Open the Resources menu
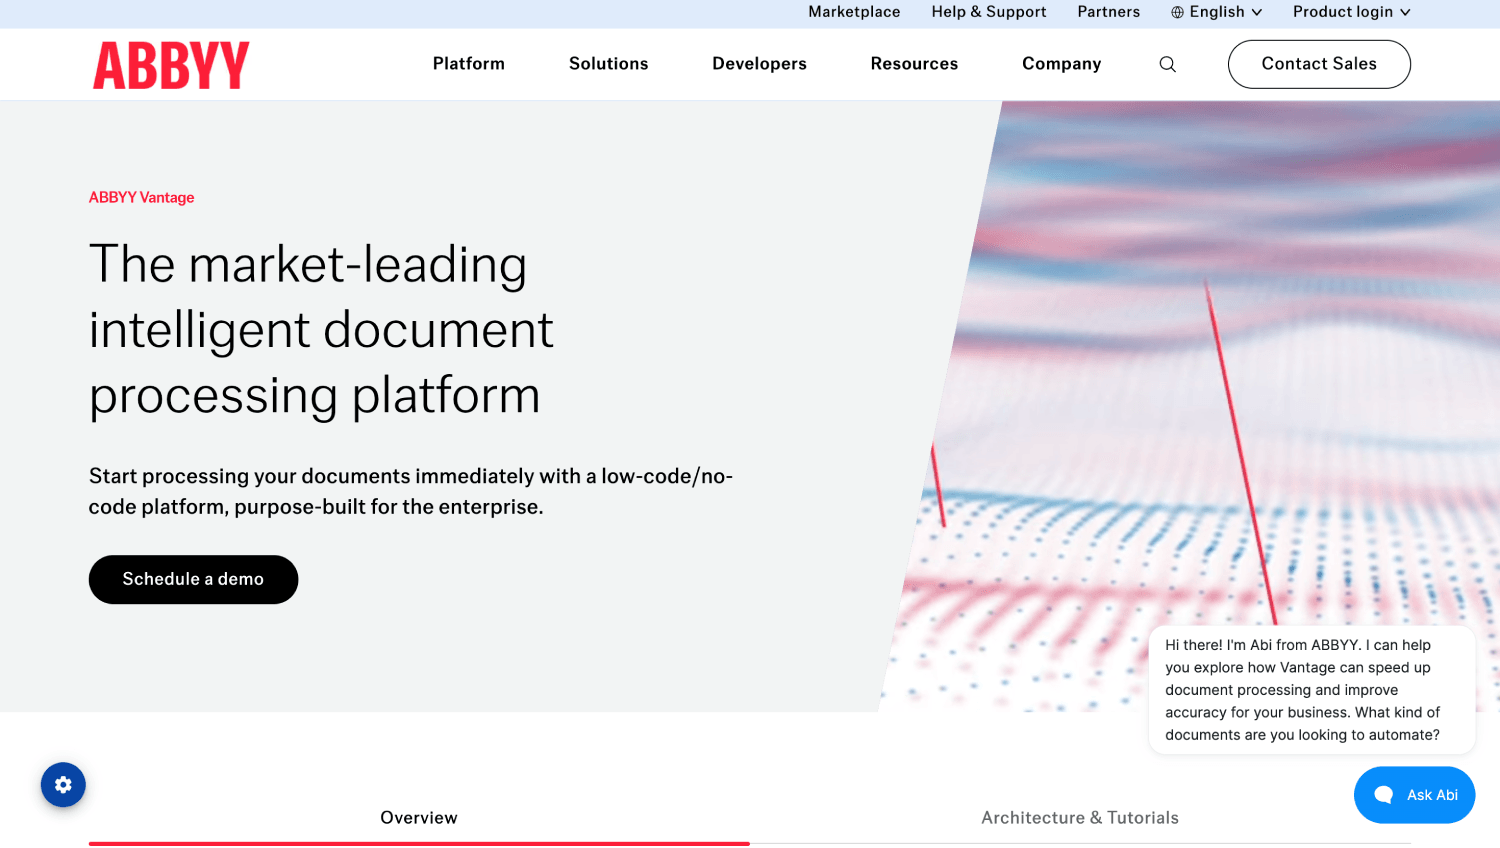Viewport: 1500px width, 848px height. pyautogui.click(x=914, y=64)
